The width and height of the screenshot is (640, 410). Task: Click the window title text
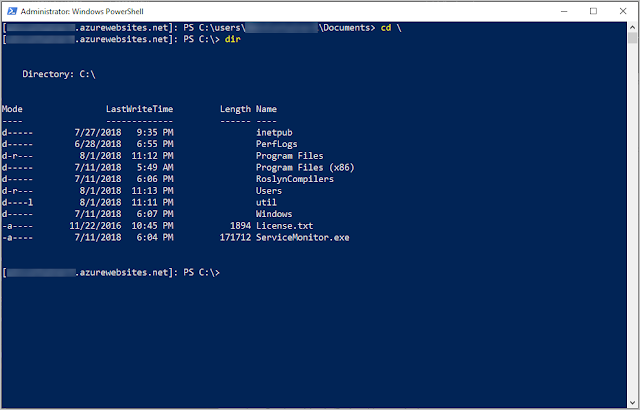82,11
